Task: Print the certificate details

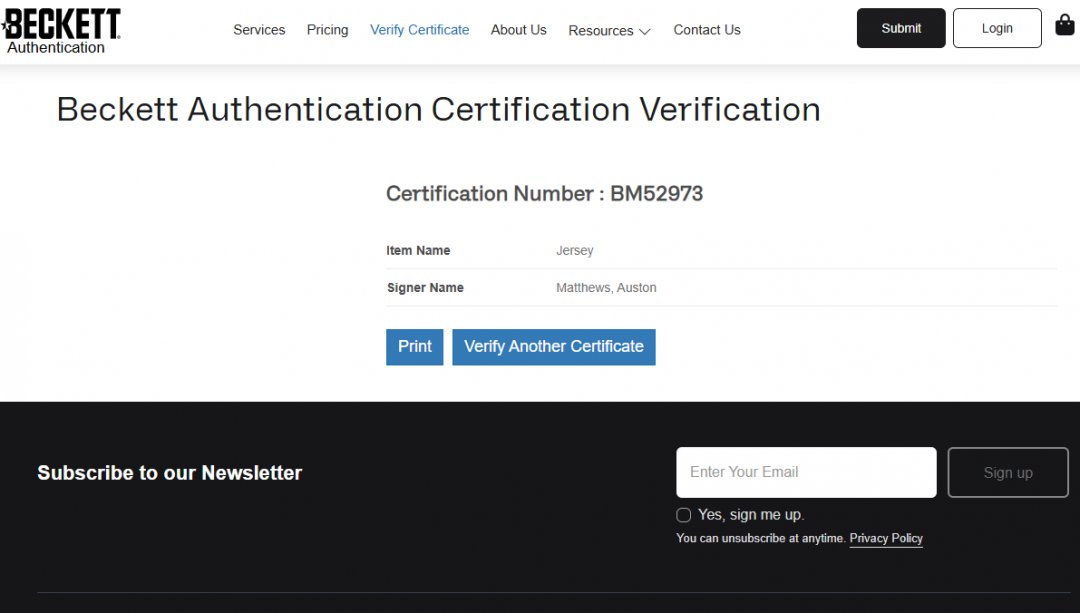Action: pos(414,347)
